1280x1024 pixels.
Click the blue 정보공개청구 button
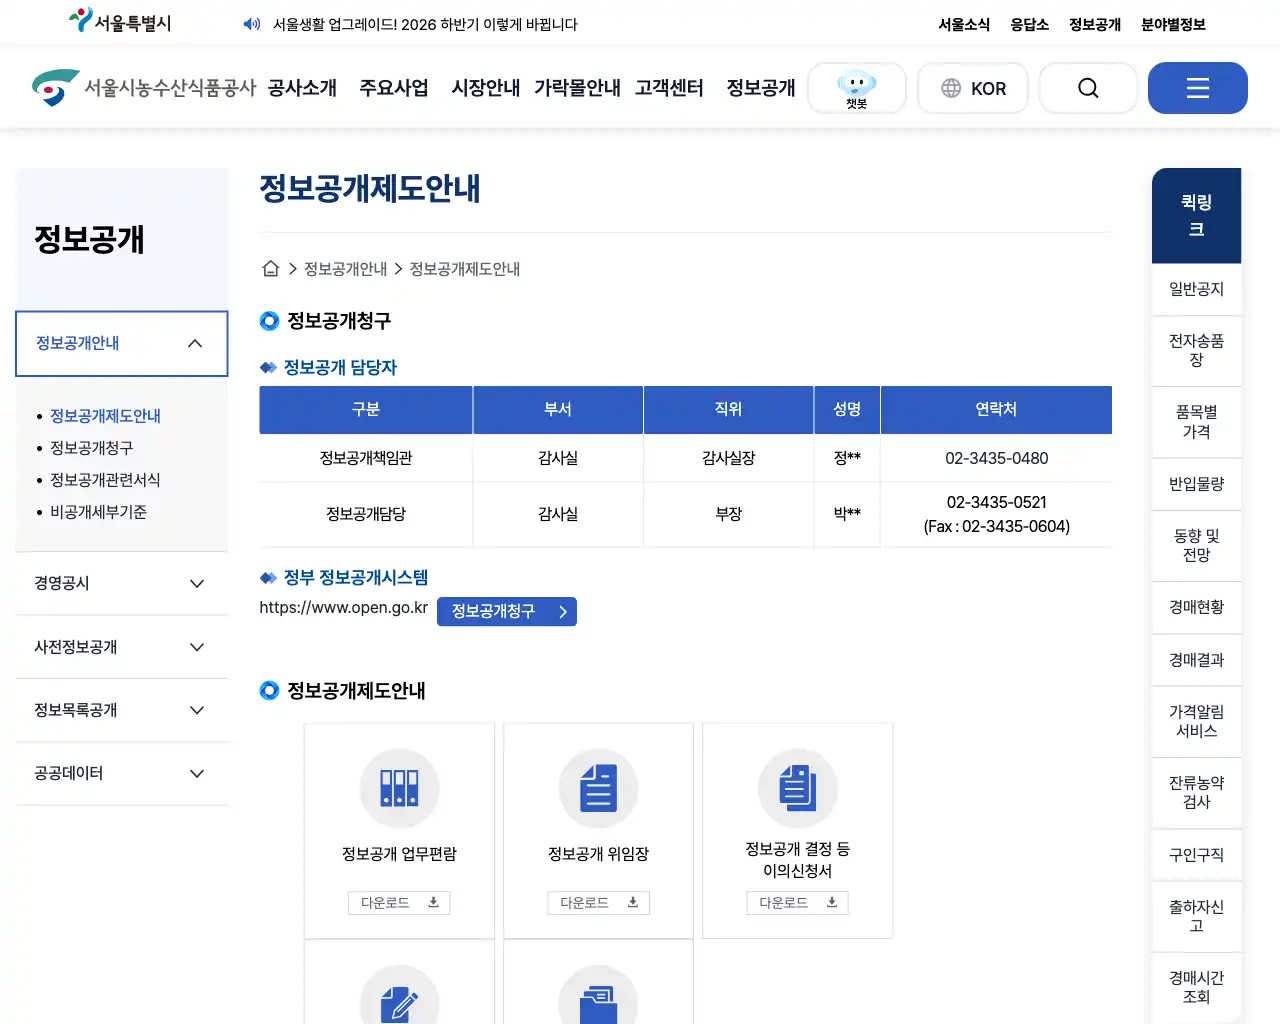coord(507,611)
